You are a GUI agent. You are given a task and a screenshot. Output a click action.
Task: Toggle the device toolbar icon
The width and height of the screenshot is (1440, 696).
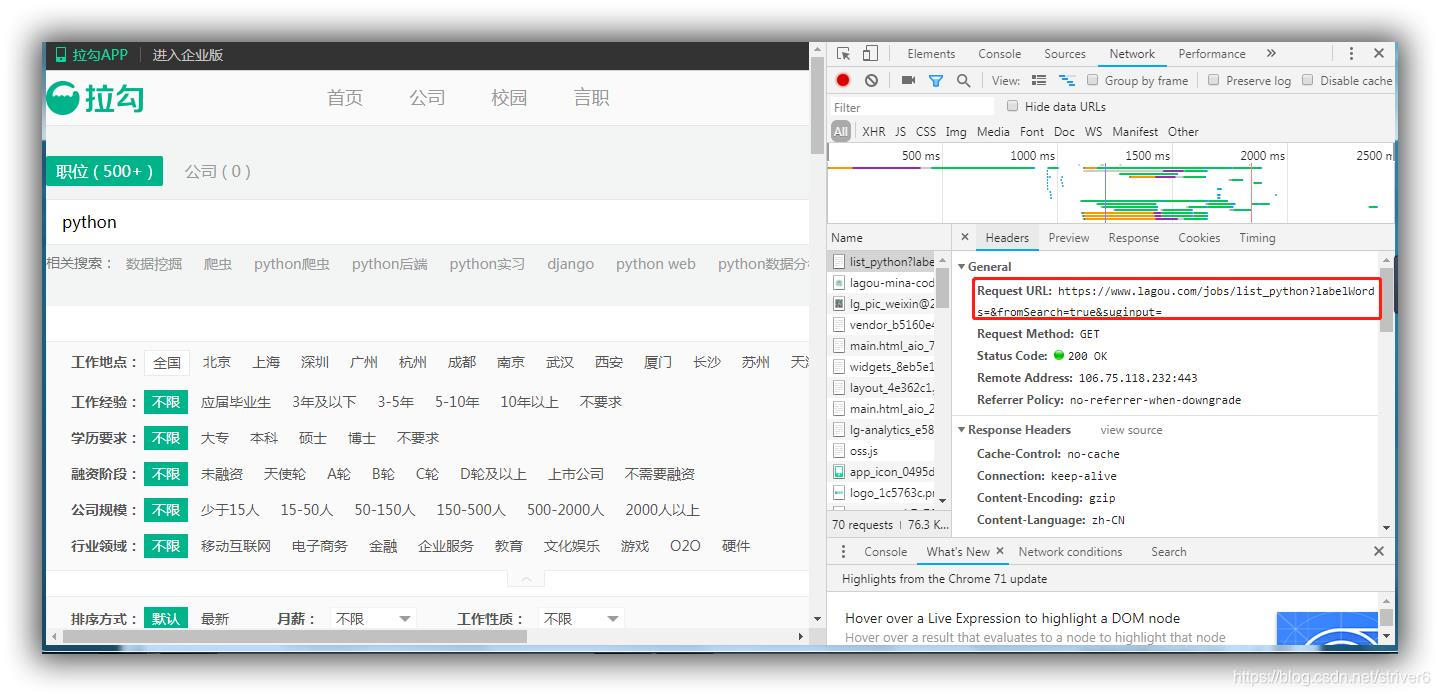(870, 54)
